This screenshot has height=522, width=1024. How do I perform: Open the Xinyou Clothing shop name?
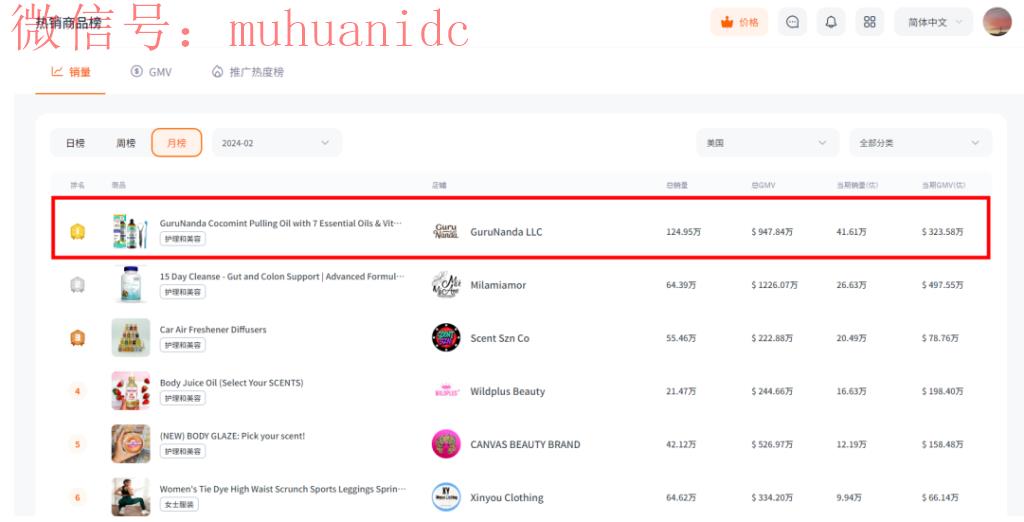[507, 498]
